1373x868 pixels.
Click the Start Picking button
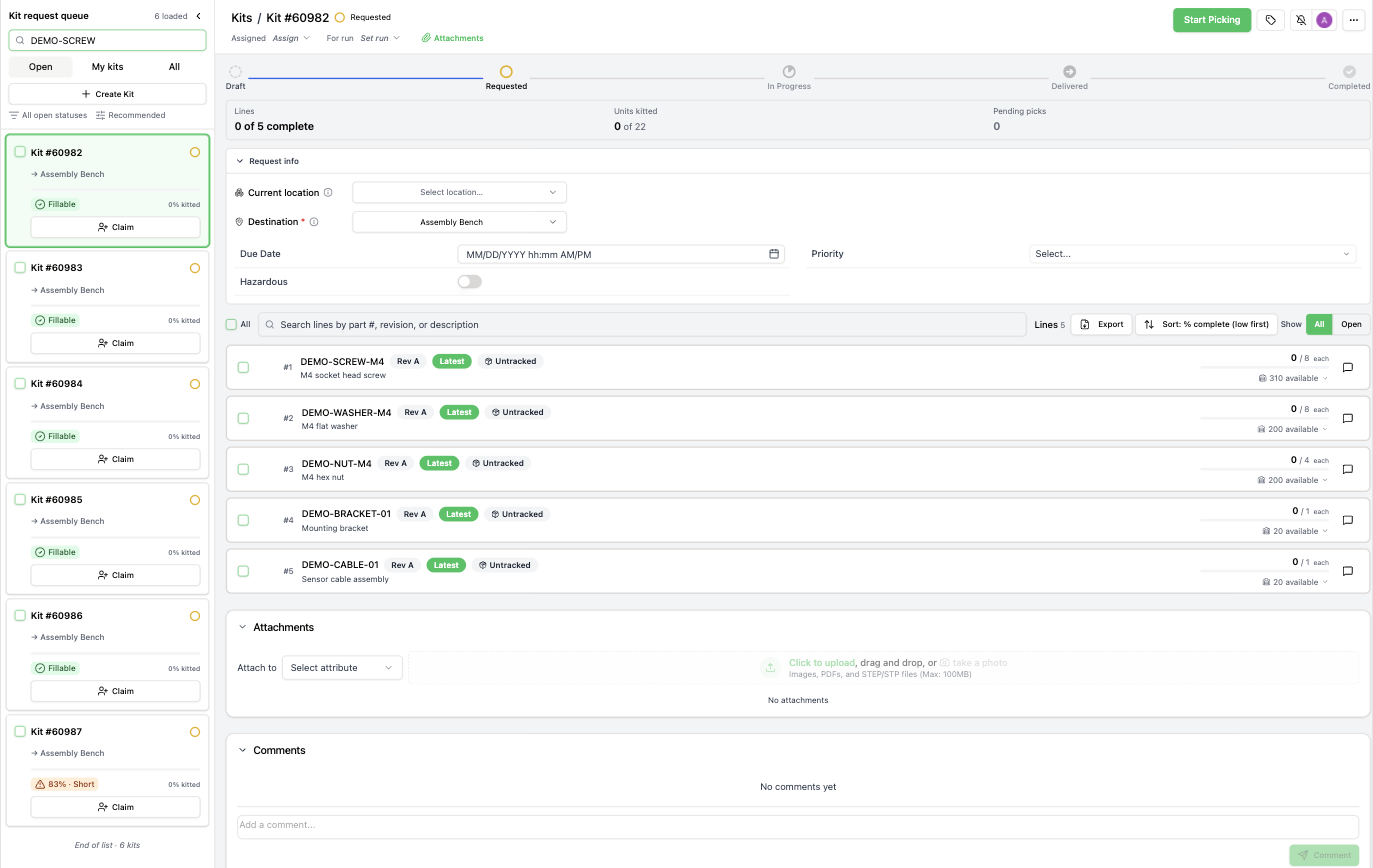point(1211,20)
